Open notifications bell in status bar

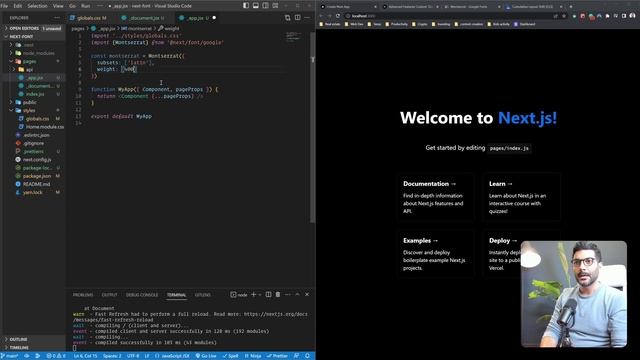(x=307, y=356)
